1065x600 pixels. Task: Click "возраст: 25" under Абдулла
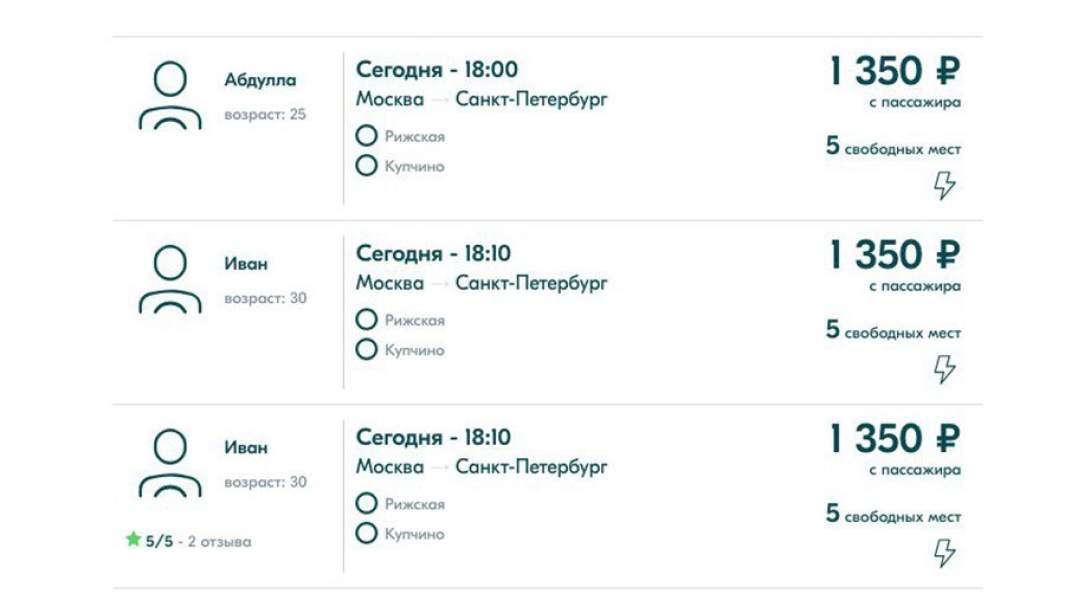pos(265,114)
